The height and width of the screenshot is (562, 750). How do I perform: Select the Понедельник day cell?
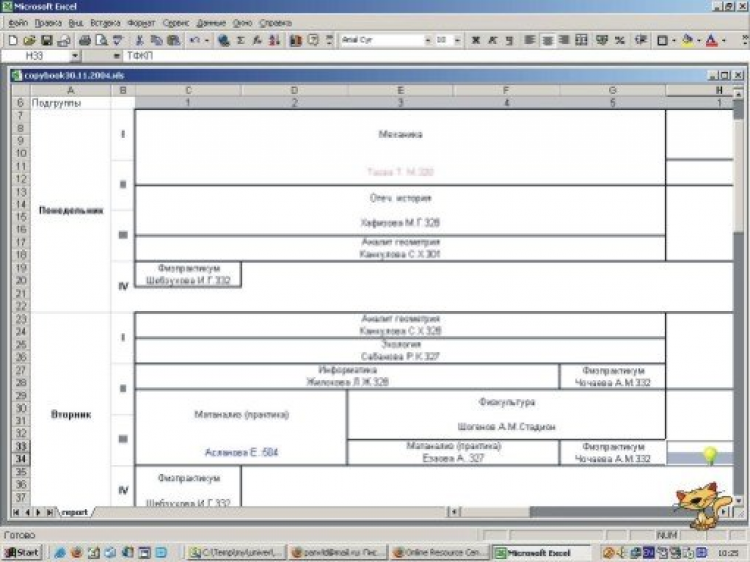71,210
